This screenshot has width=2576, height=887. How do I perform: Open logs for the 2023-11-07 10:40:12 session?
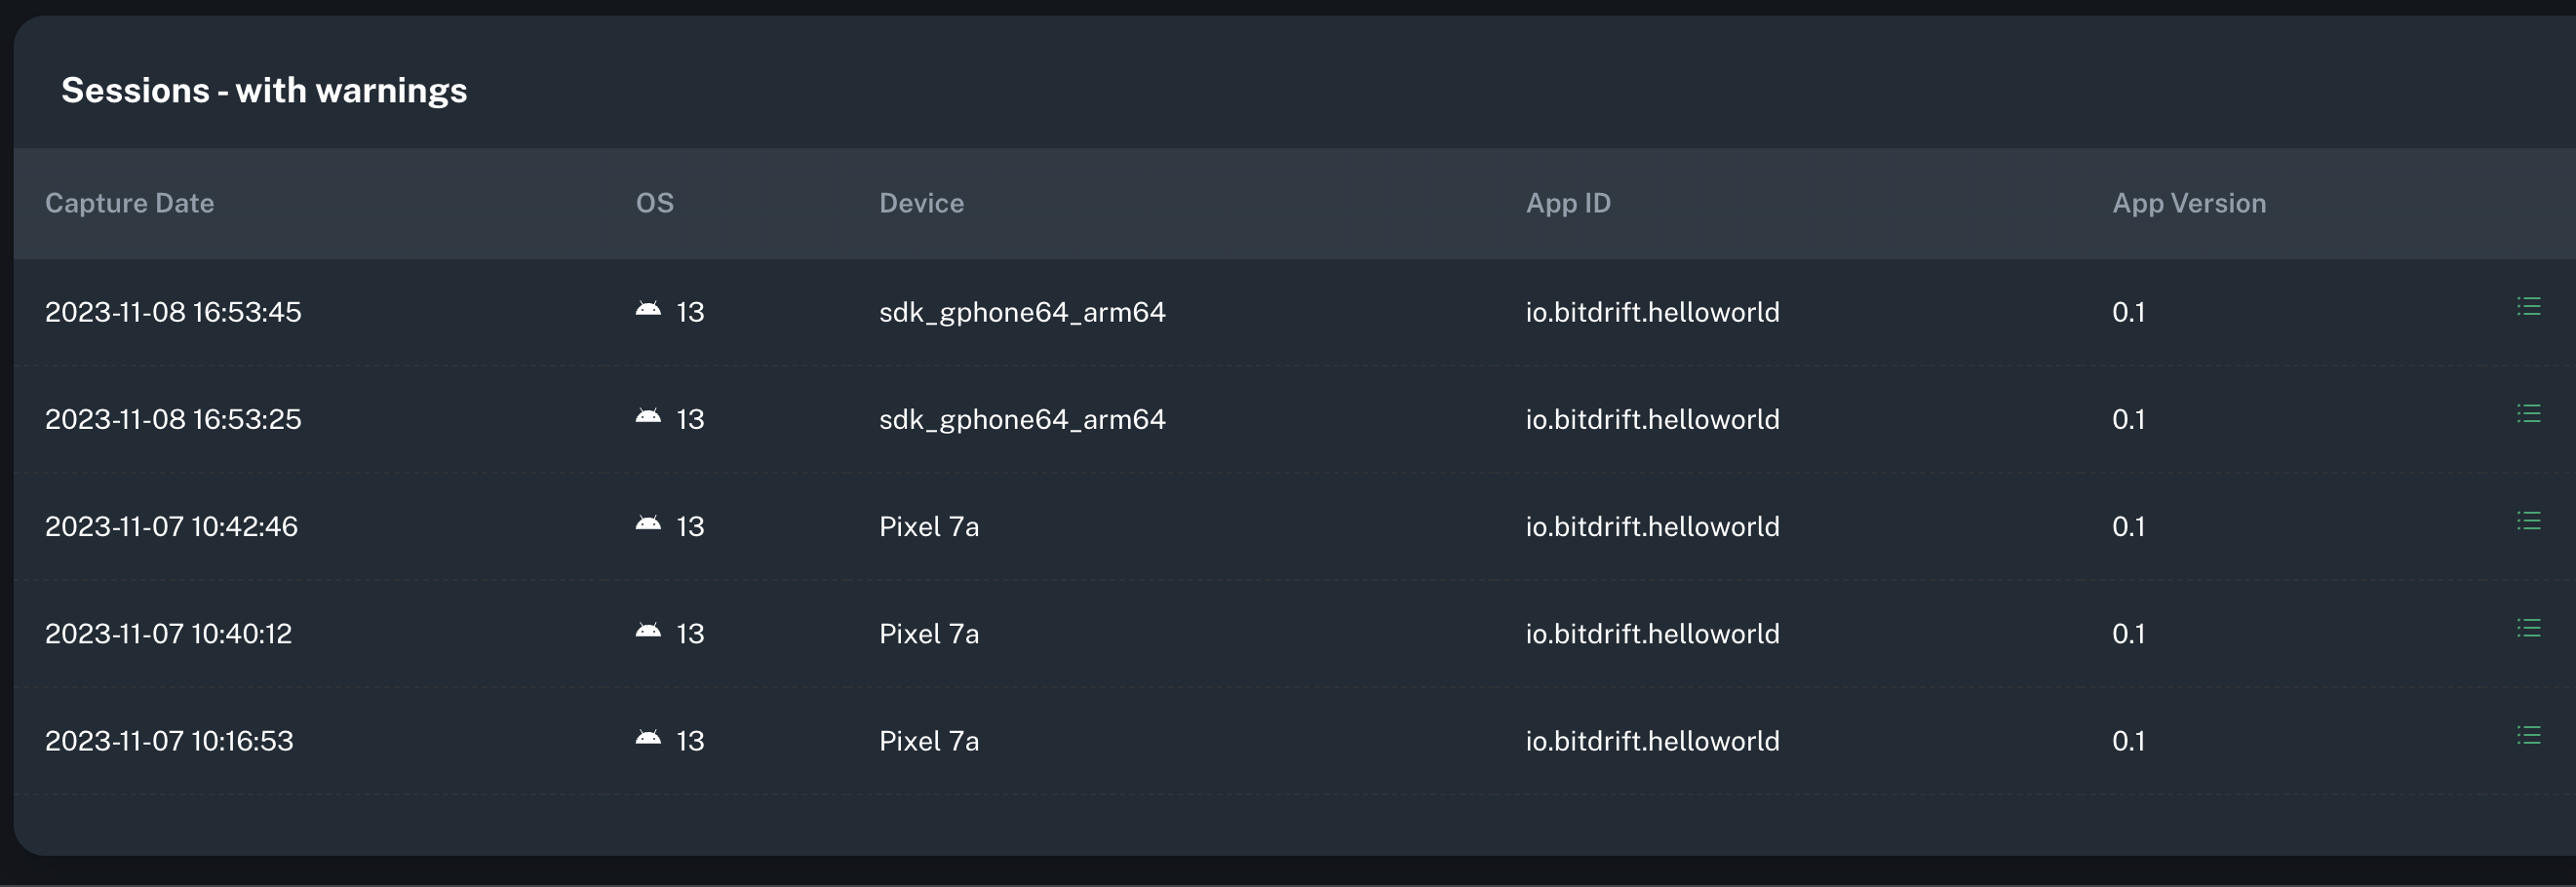click(x=2530, y=627)
